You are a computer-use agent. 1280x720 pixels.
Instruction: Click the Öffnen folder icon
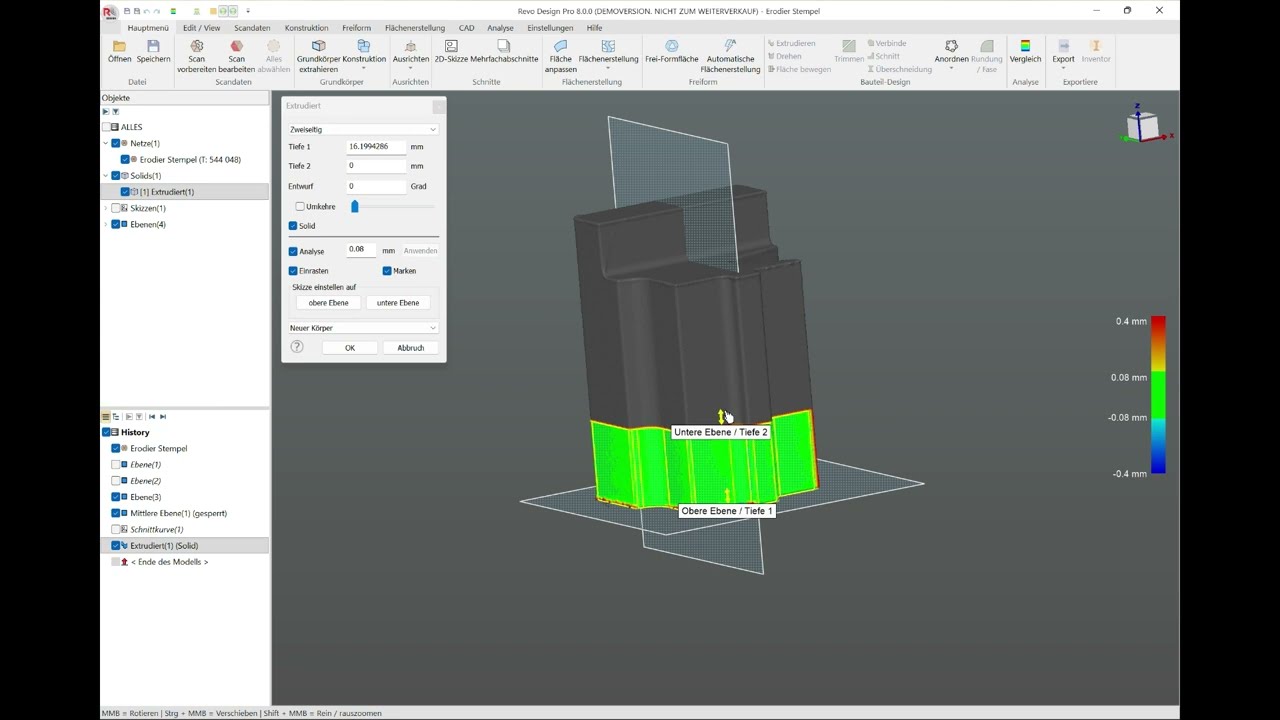click(119, 47)
